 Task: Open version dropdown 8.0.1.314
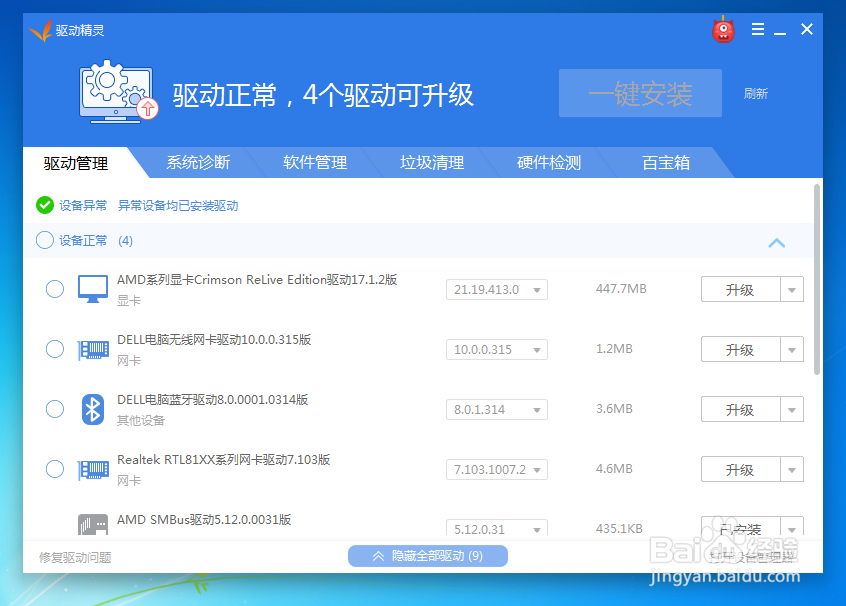click(497, 410)
